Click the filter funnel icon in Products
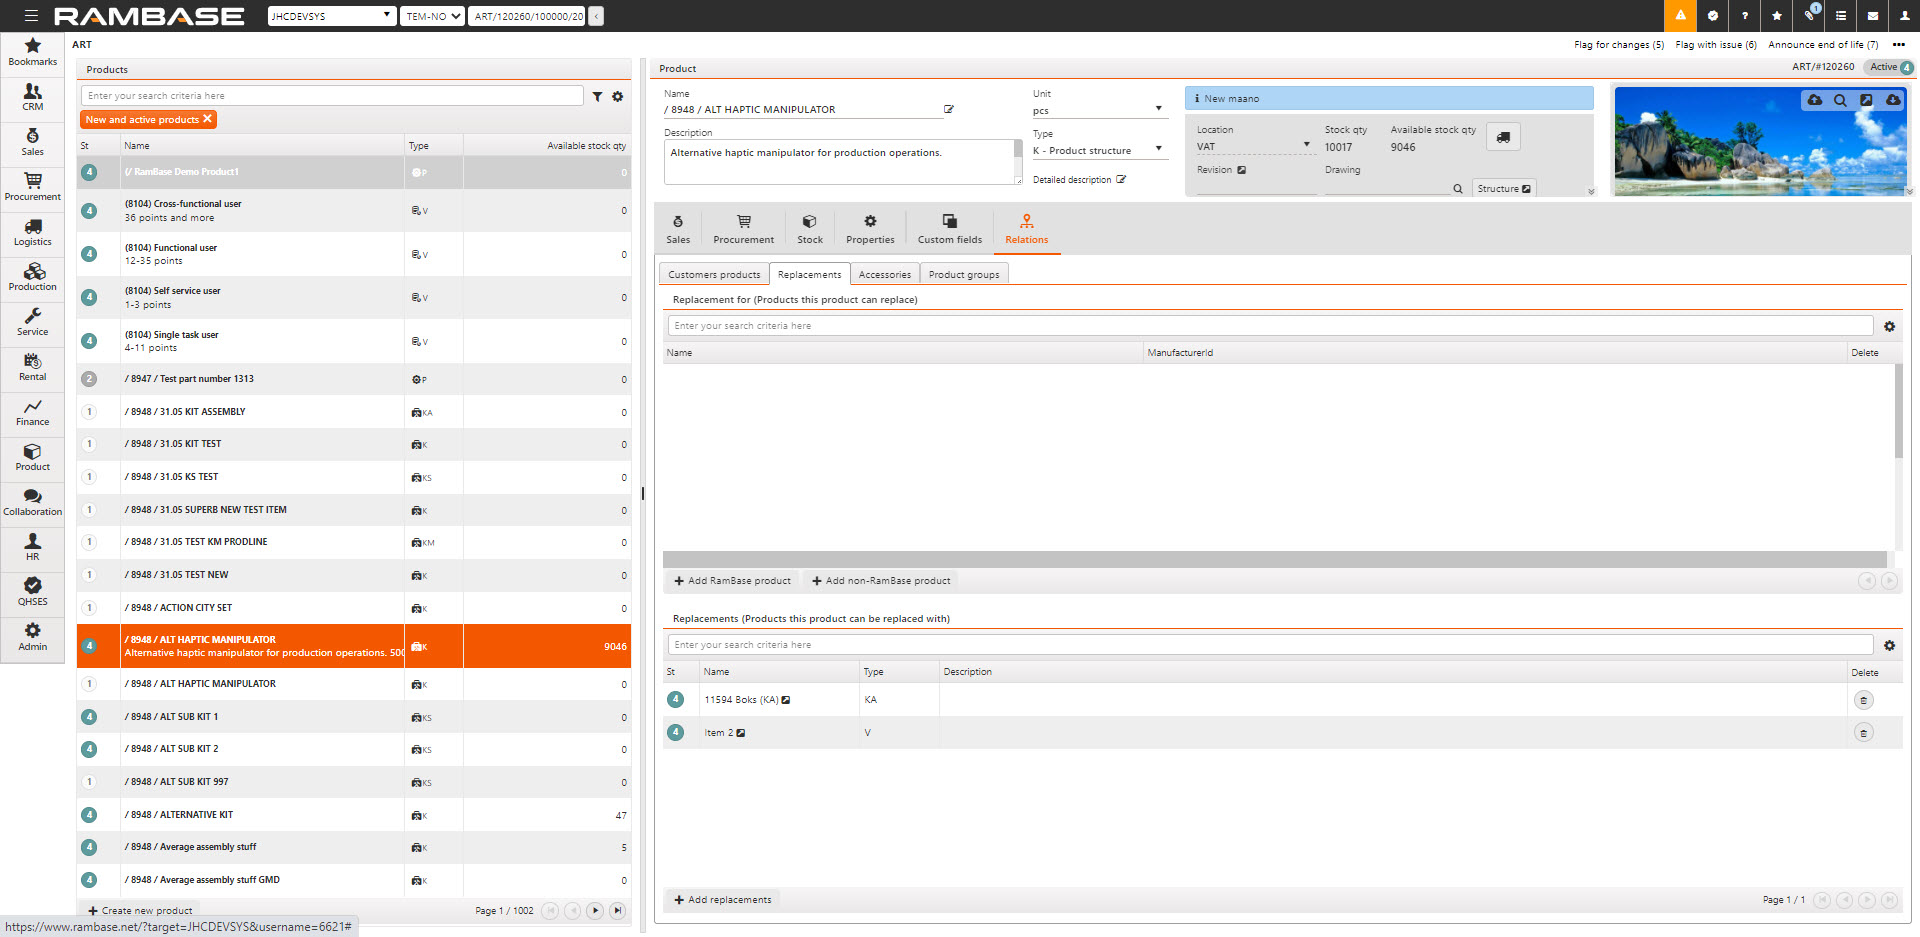 pos(597,97)
